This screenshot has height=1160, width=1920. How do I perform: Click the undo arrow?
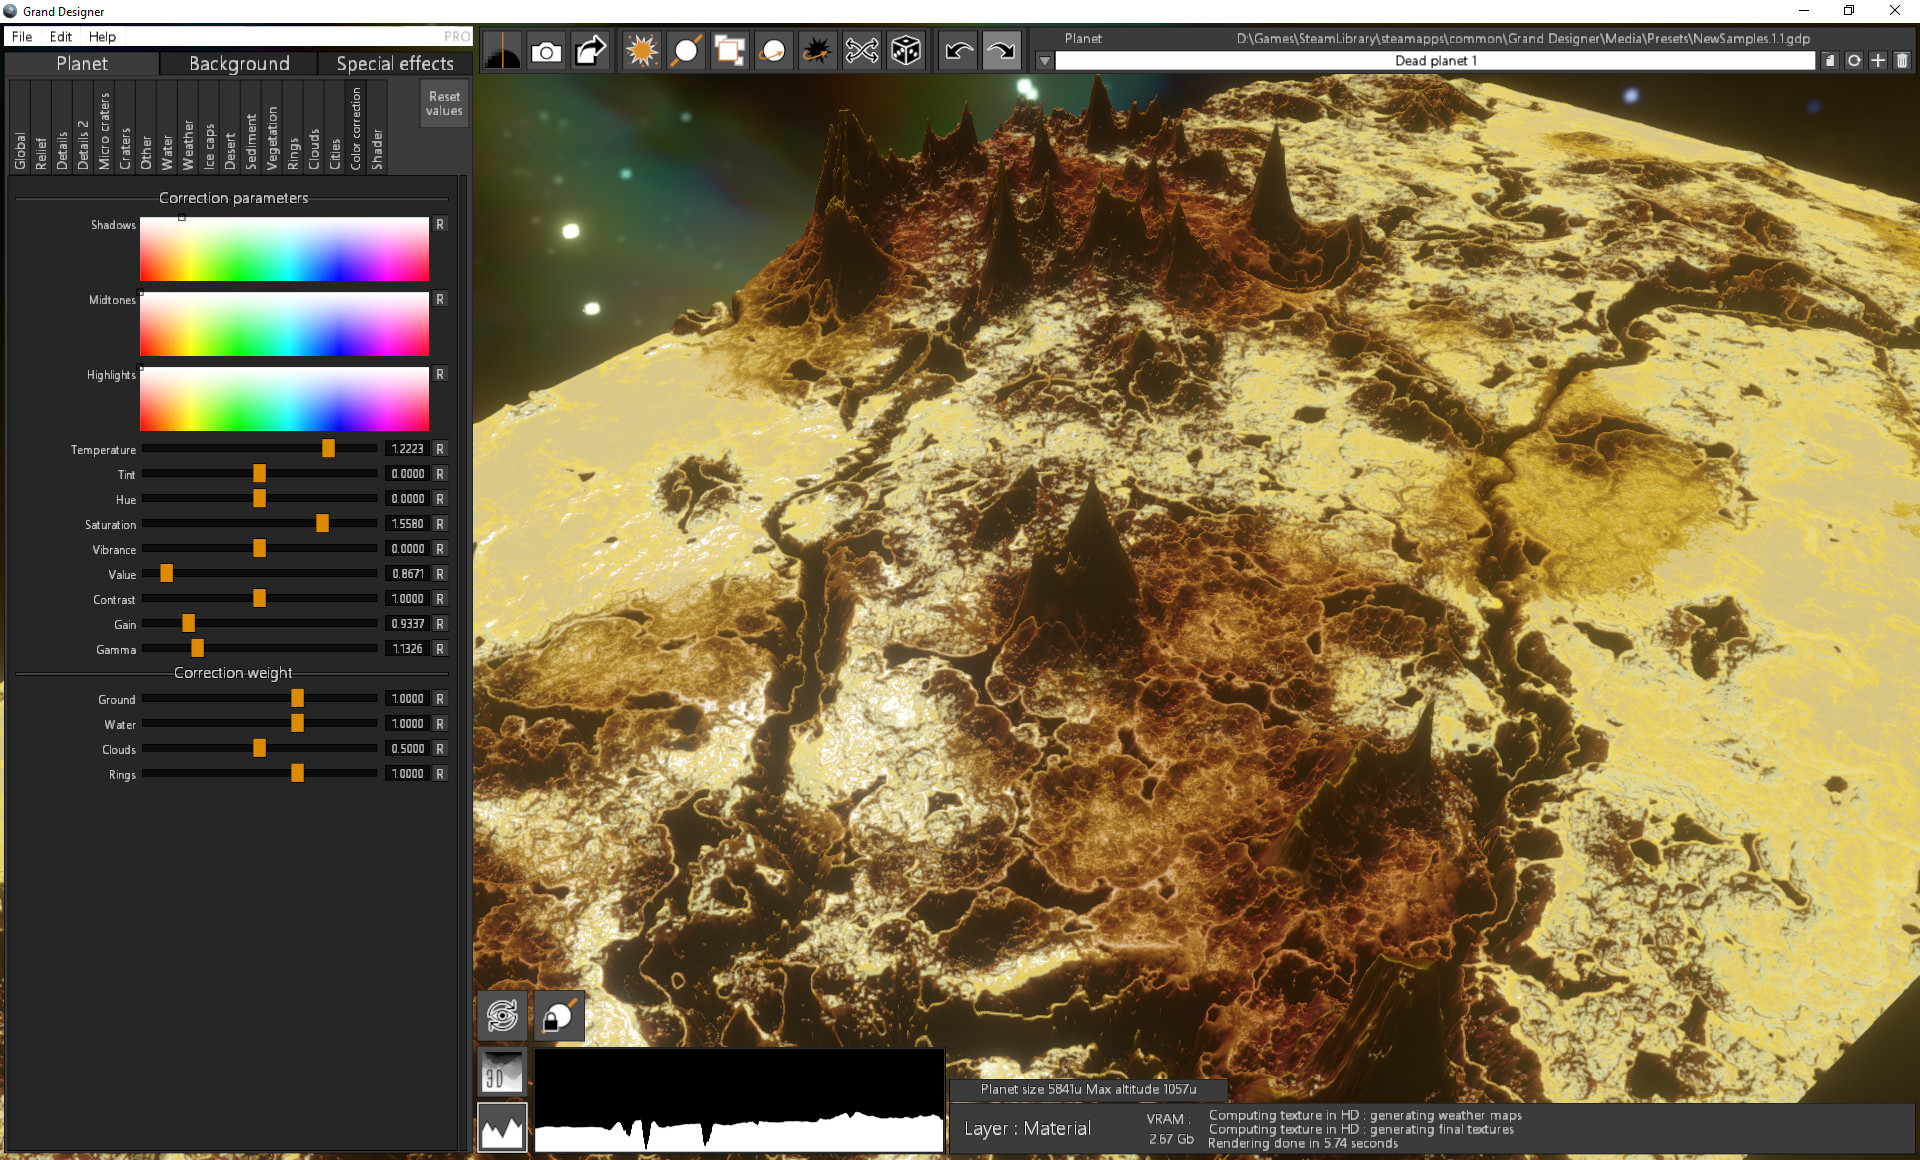[956, 50]
